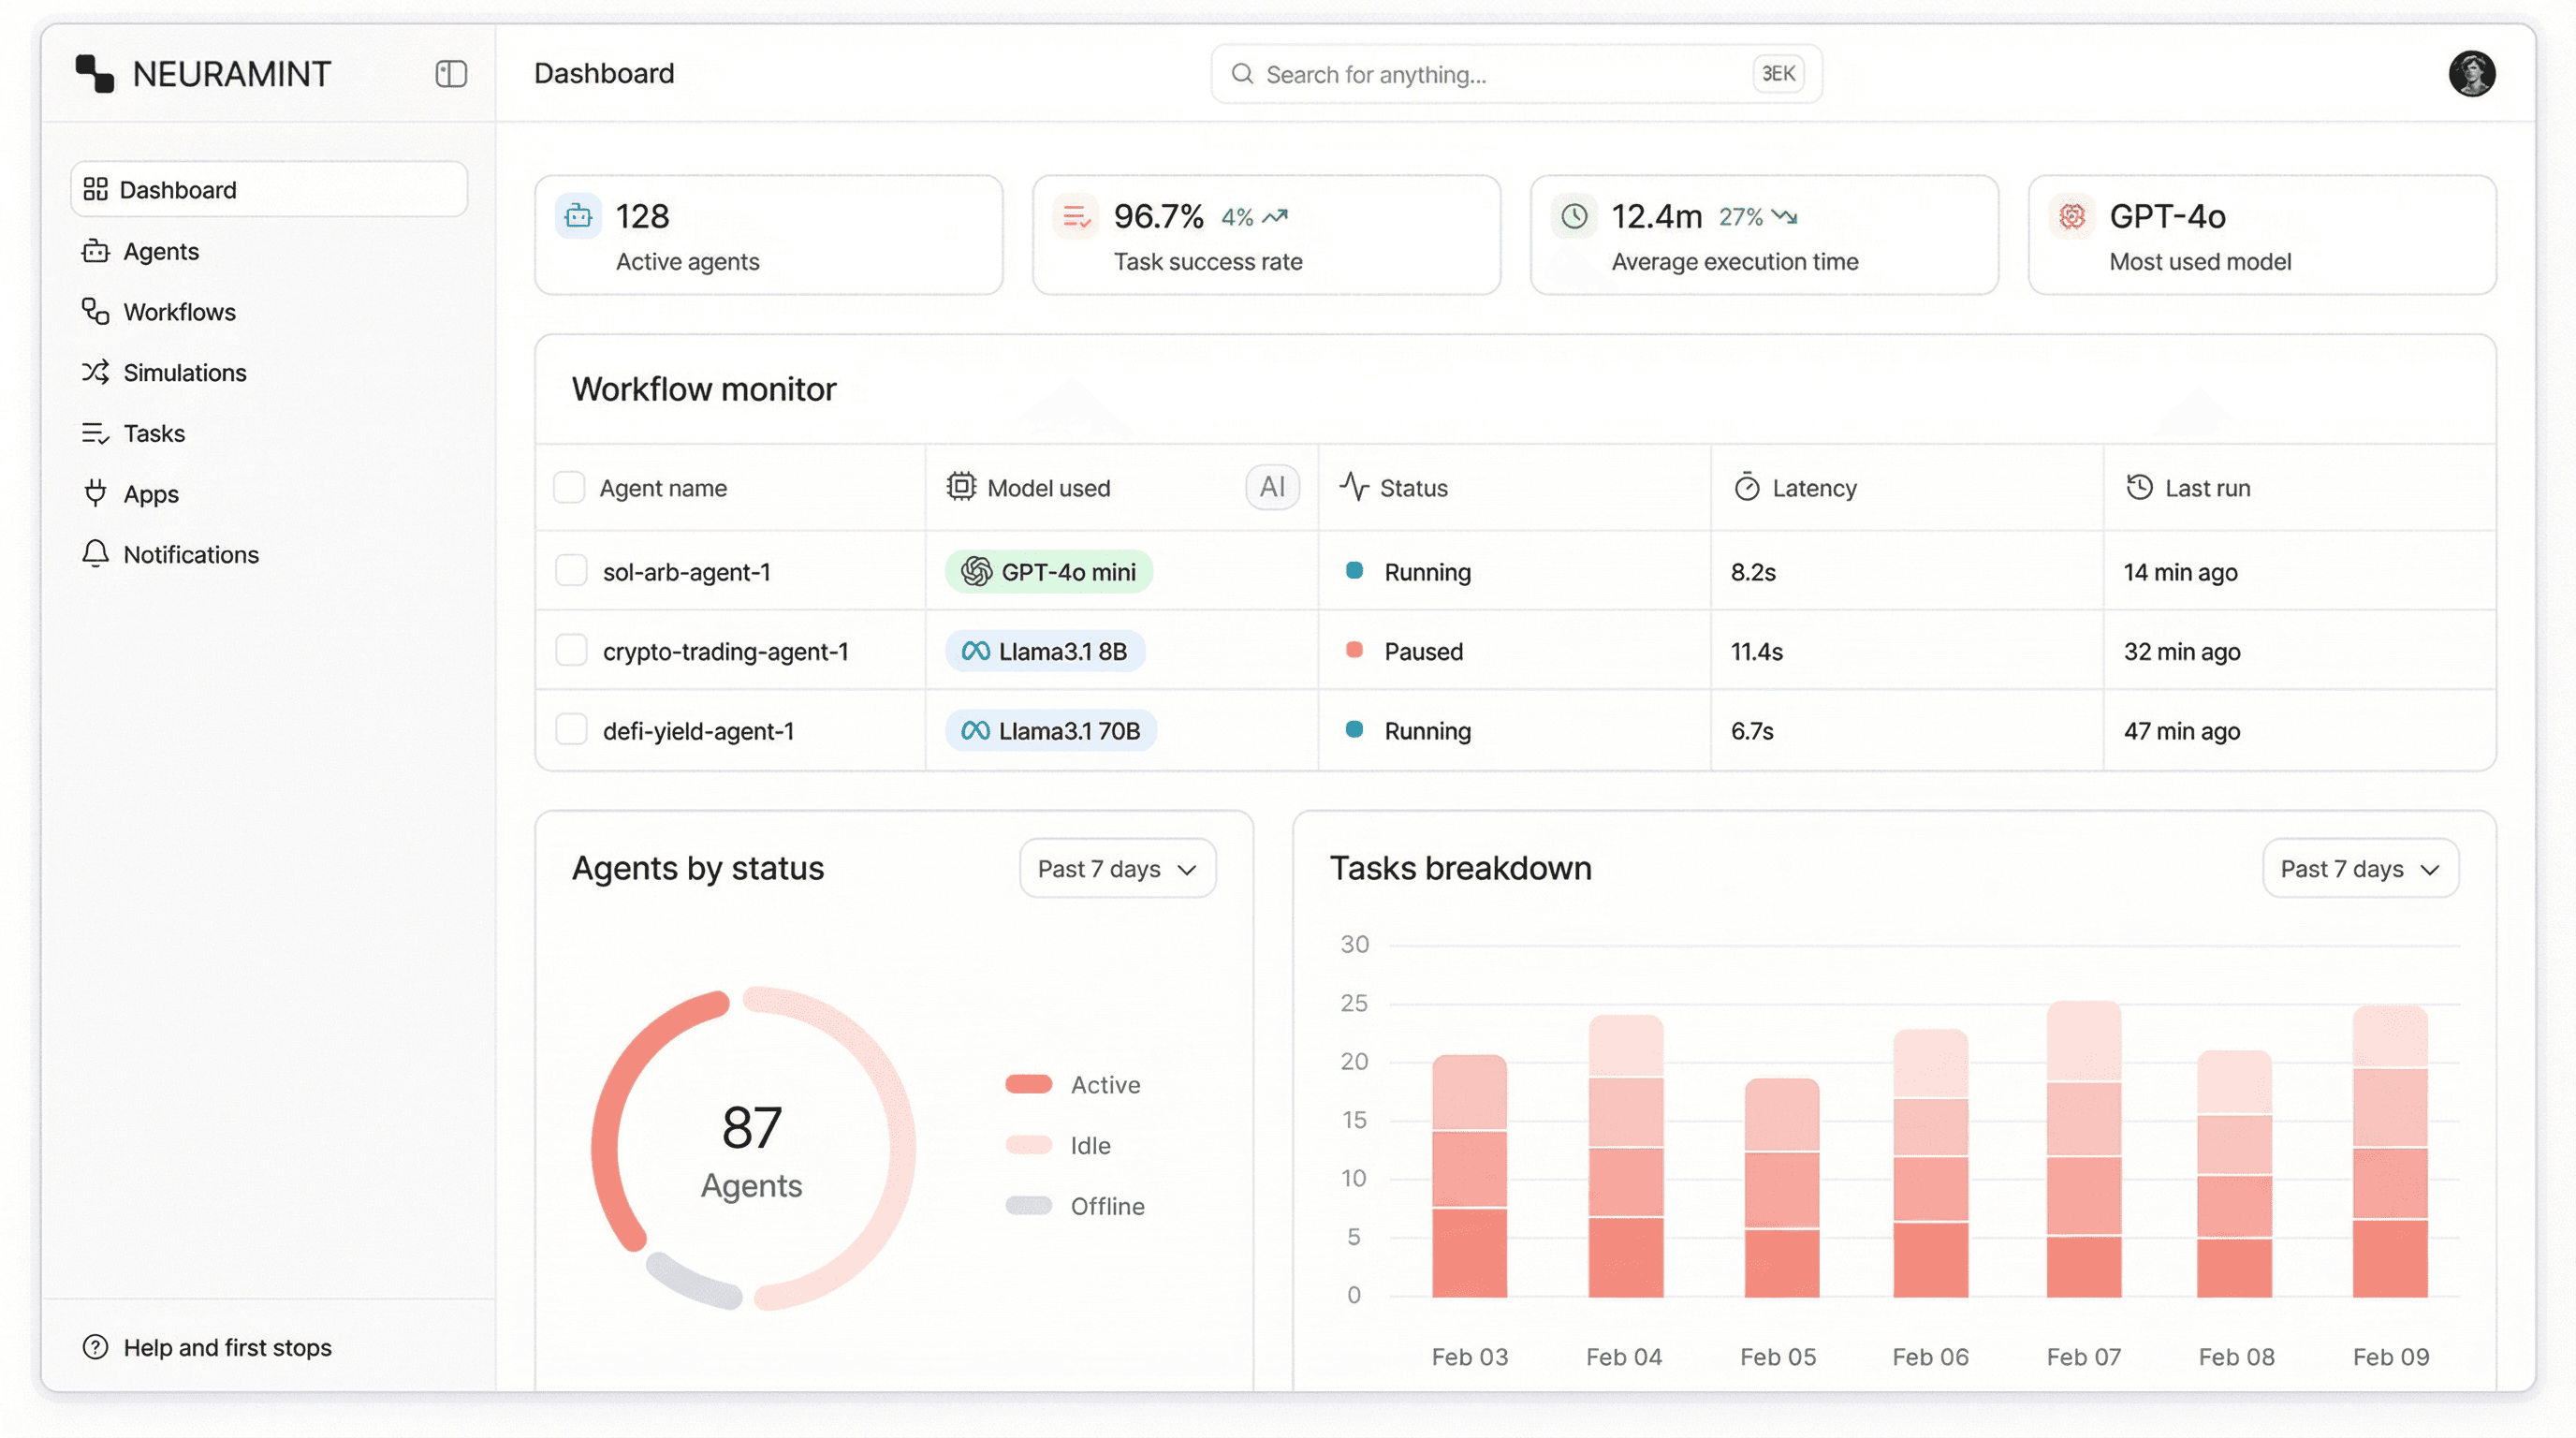Select the Simulations shuffle icon
The height and width of the screenshot is (1438, 2576).
[95, 372]
